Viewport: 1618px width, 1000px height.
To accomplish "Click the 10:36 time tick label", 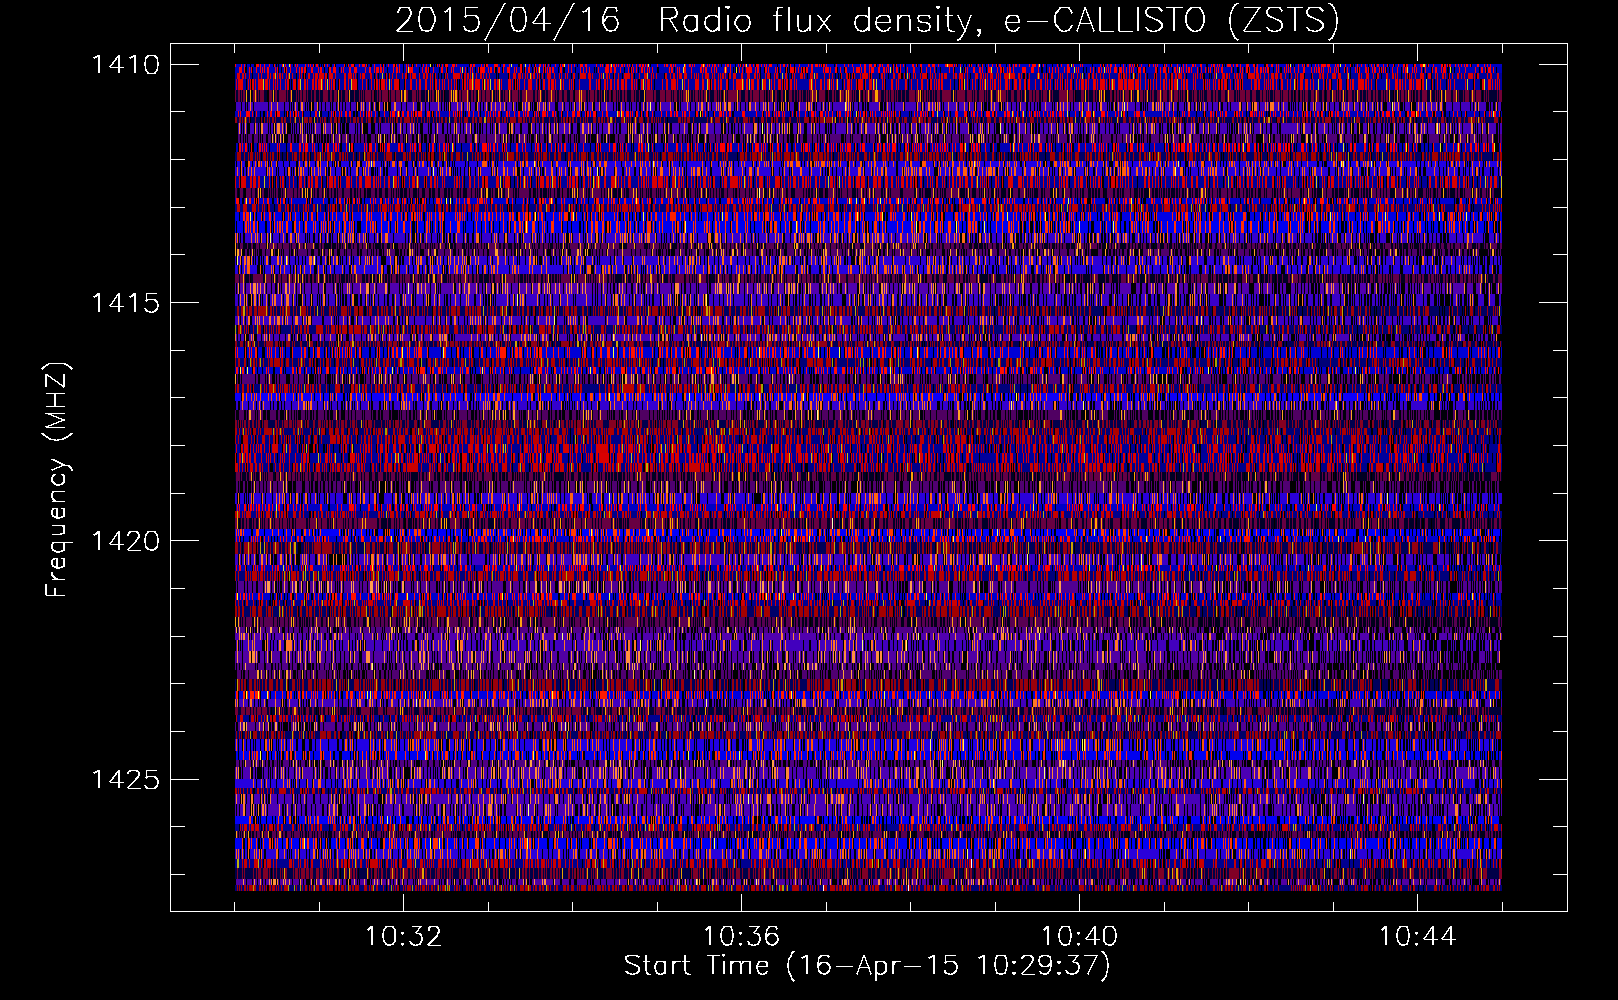I will 741,936.
